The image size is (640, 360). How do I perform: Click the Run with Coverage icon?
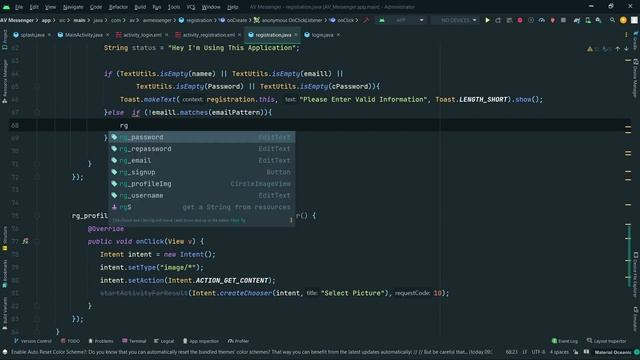click(531, 20)
